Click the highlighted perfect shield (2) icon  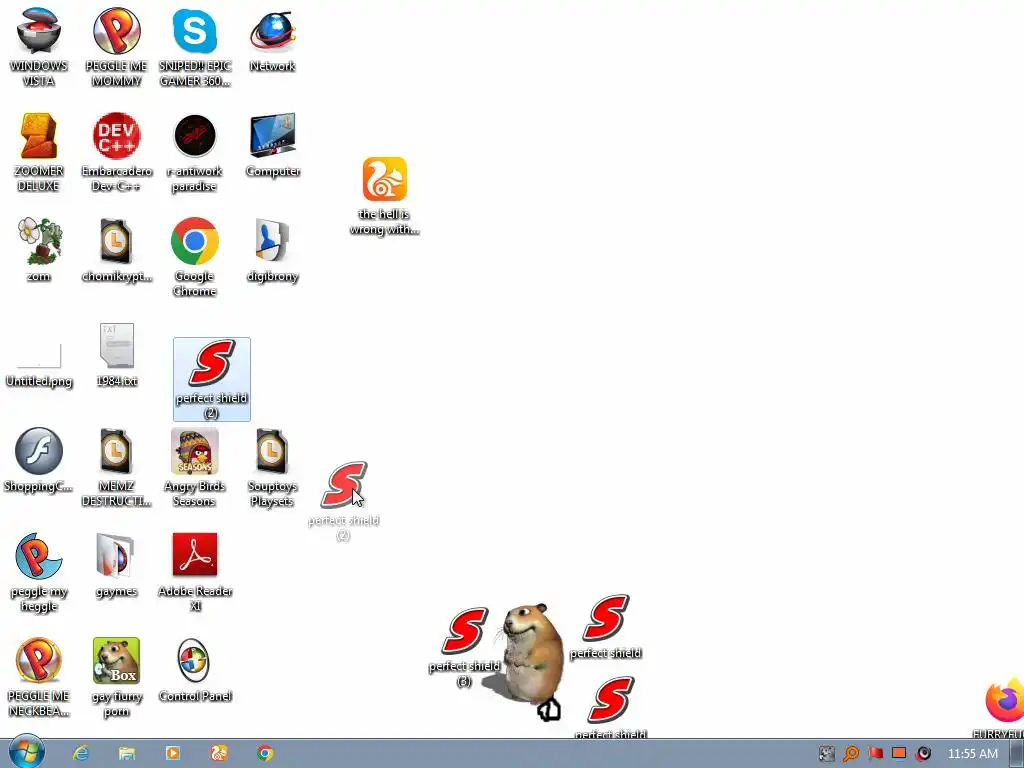pyautogui.click(x=212, y=379)
